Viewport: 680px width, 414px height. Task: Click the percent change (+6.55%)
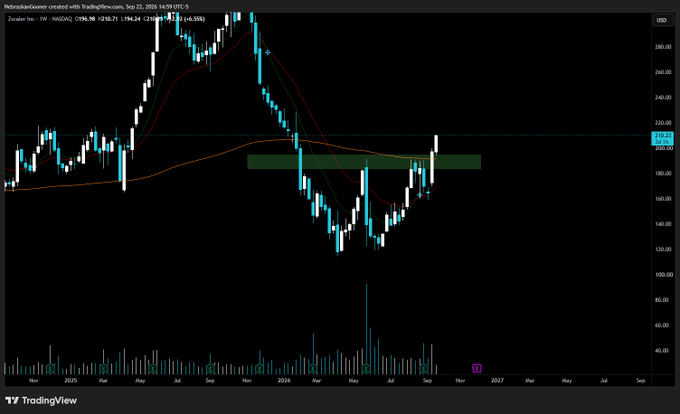tap(194, 19)
